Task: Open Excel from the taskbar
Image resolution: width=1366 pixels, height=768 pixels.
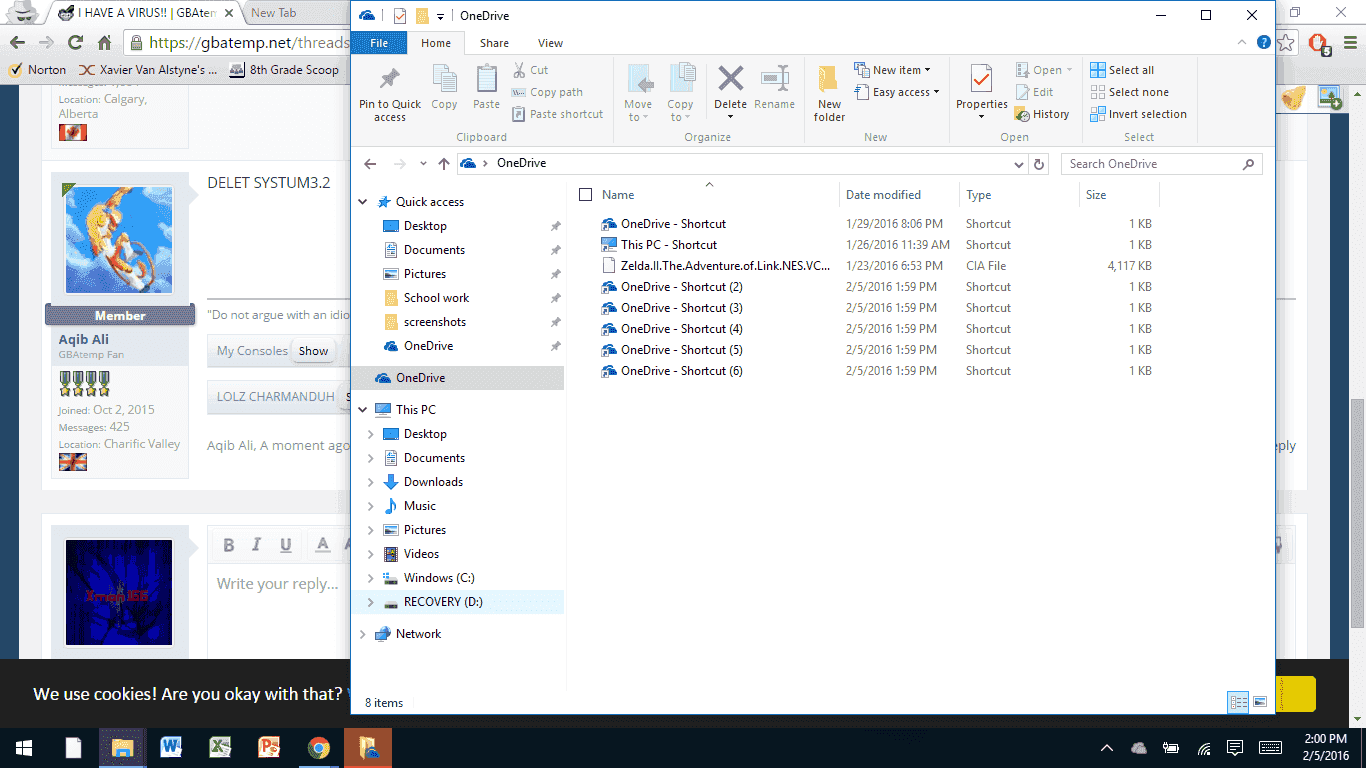Action: point(220,747)
